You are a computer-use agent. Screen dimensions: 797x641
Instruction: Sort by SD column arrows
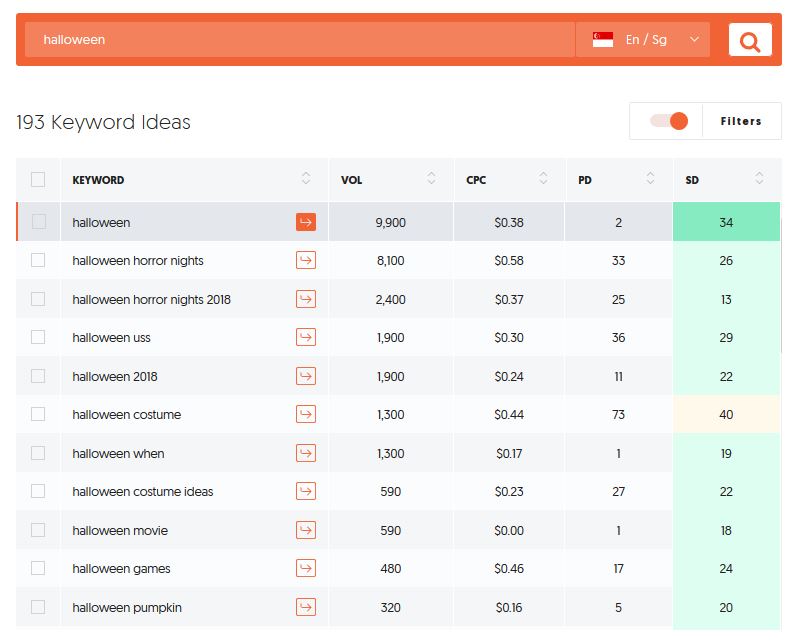pyautogui.click(x=759, y=178)
